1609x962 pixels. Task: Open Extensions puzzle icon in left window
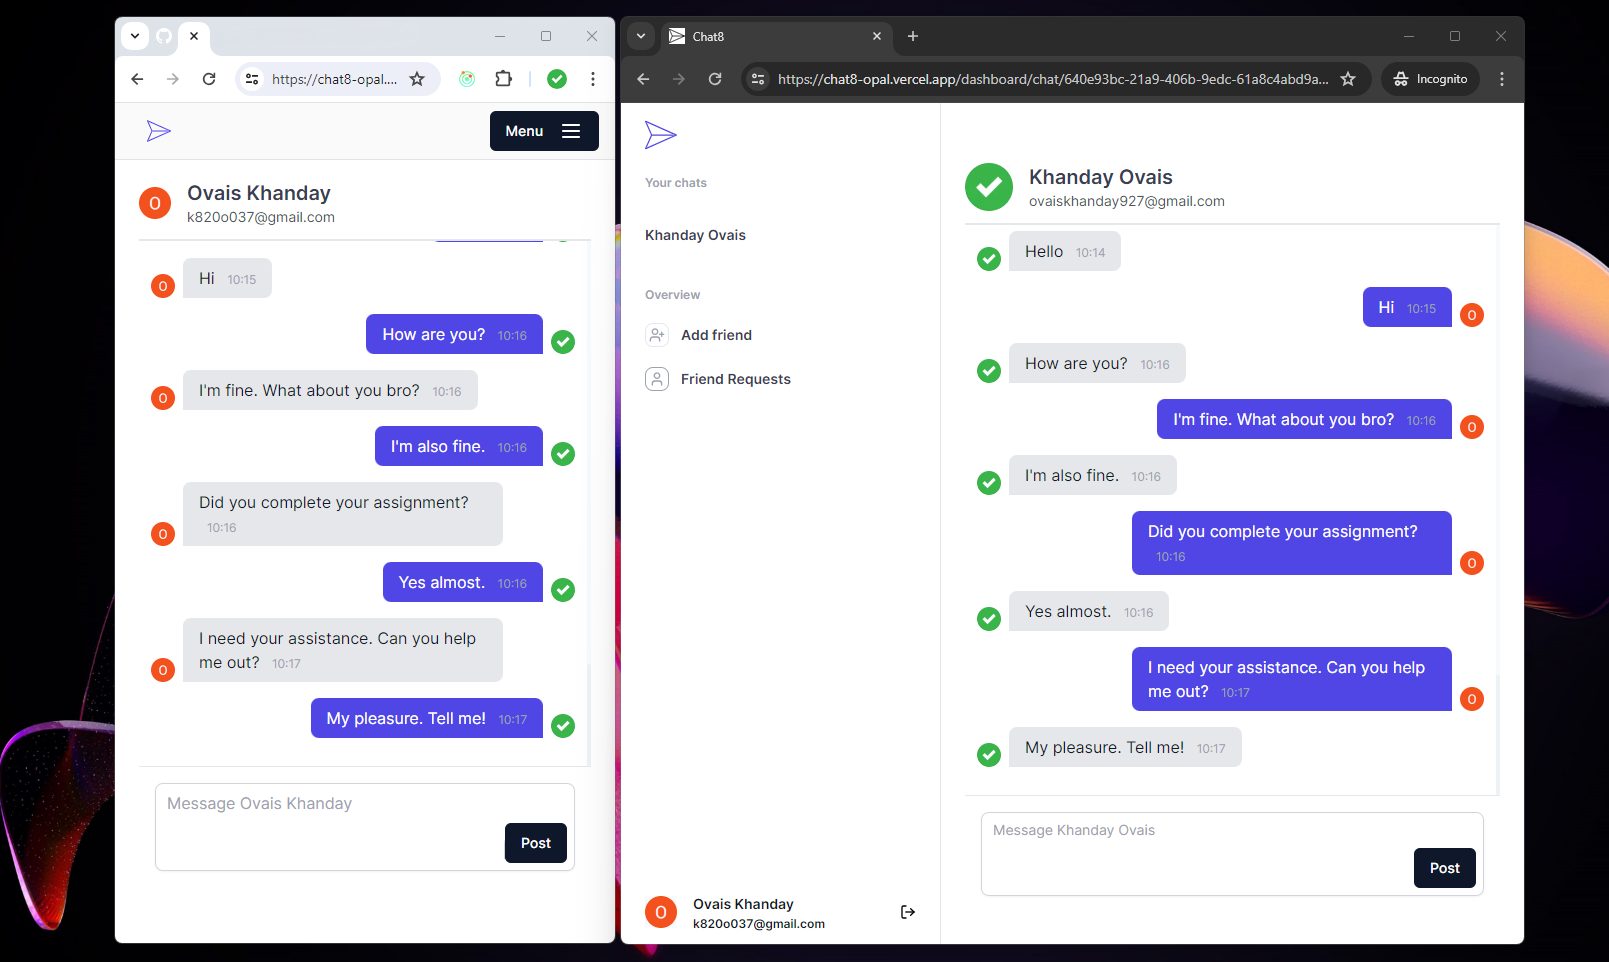point(504,79)
